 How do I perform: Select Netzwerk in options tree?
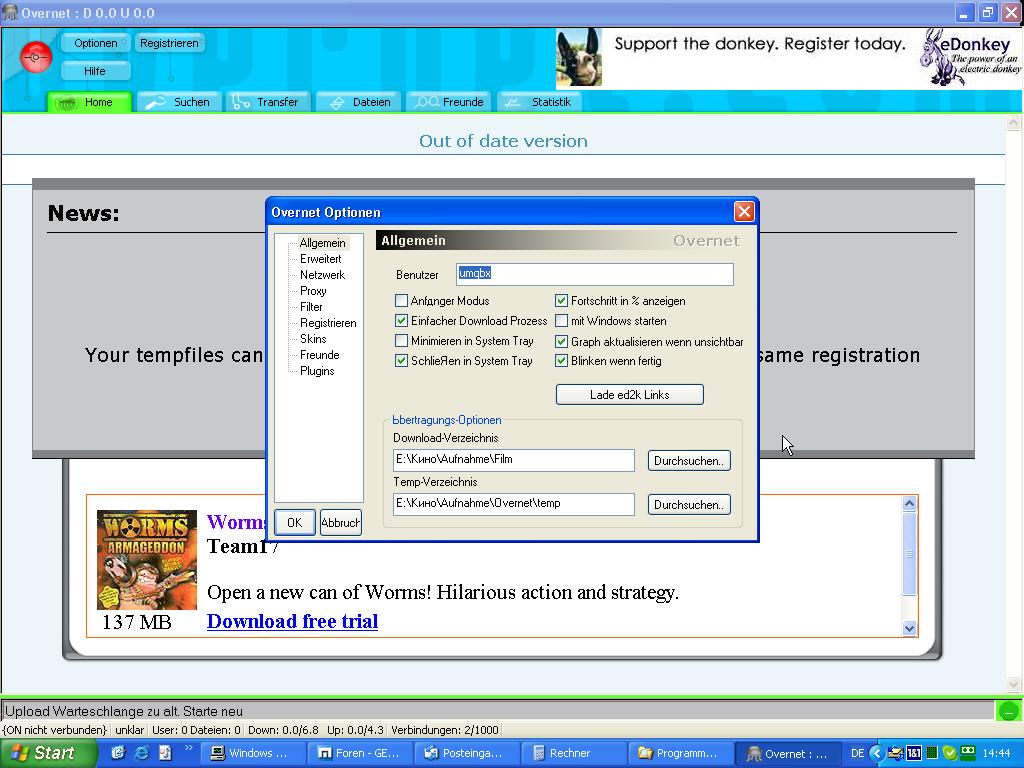(x=323, y=275)
